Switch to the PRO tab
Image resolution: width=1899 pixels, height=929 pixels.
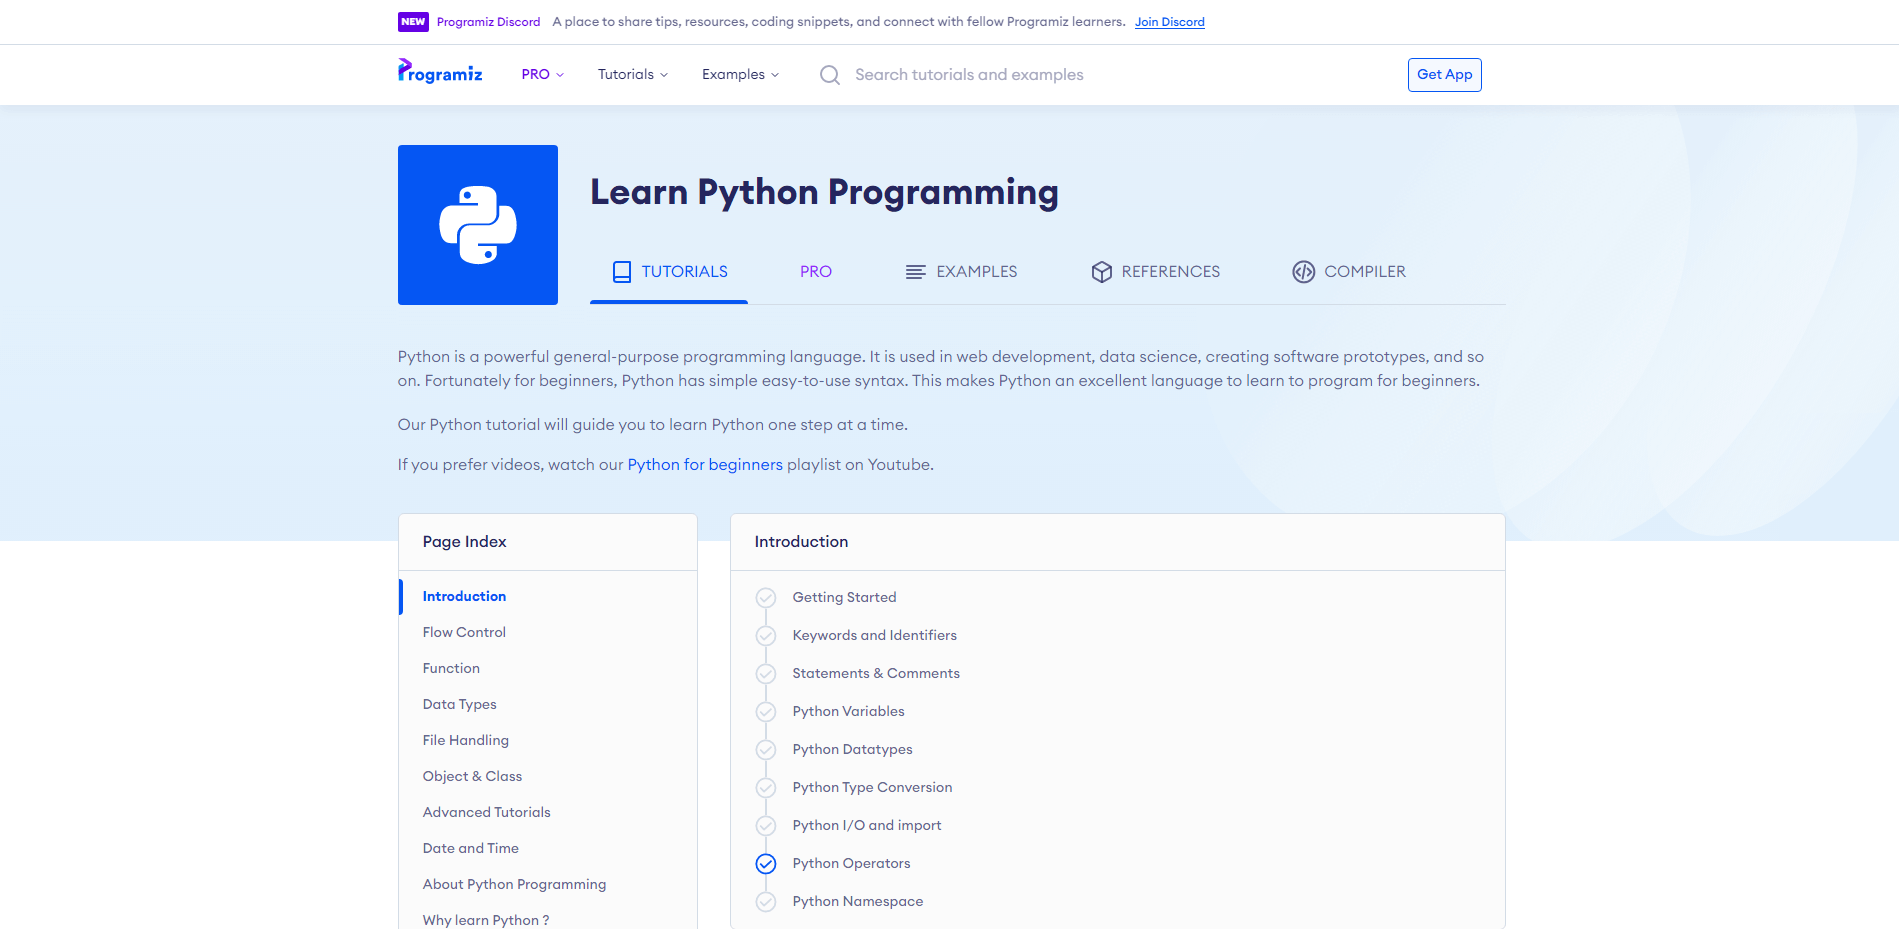coord(815,272)
